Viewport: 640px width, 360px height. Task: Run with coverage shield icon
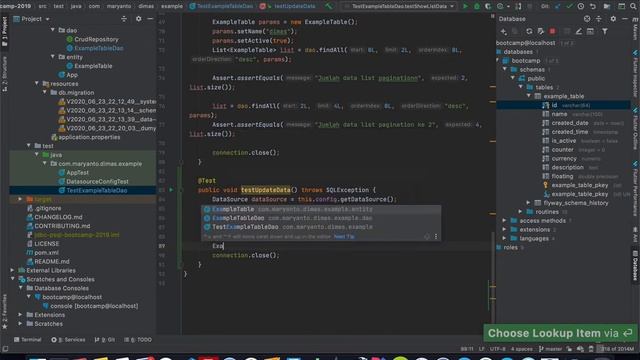point(488,6)
